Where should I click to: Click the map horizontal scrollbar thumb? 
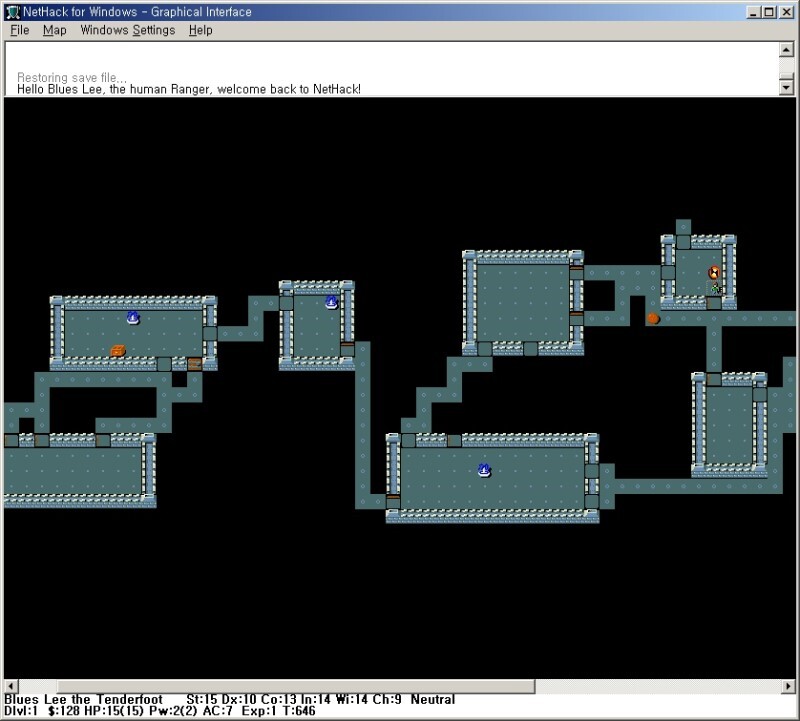[x=295, y=686]
